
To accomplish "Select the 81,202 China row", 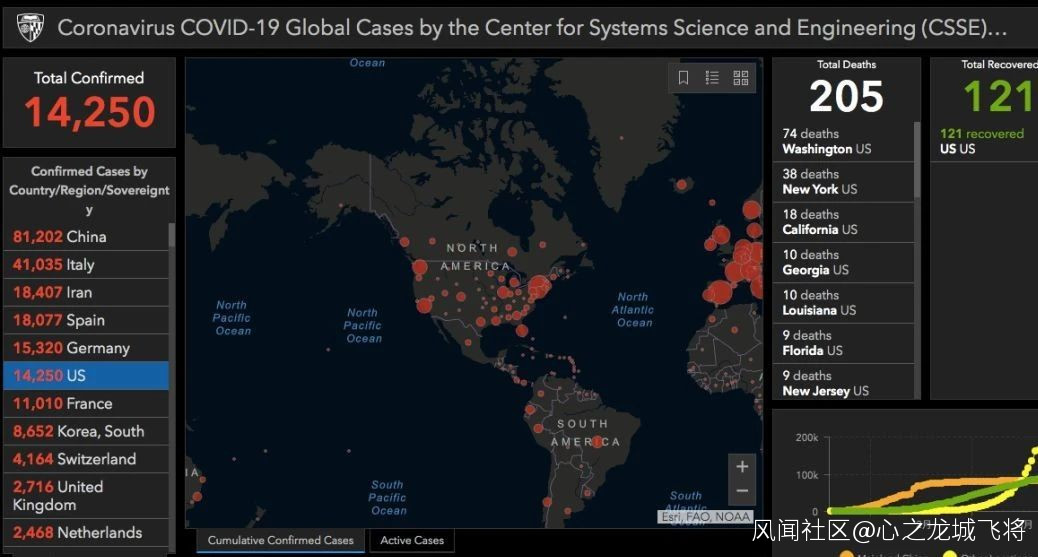I will pyautogui.click(x=86, y=236).
